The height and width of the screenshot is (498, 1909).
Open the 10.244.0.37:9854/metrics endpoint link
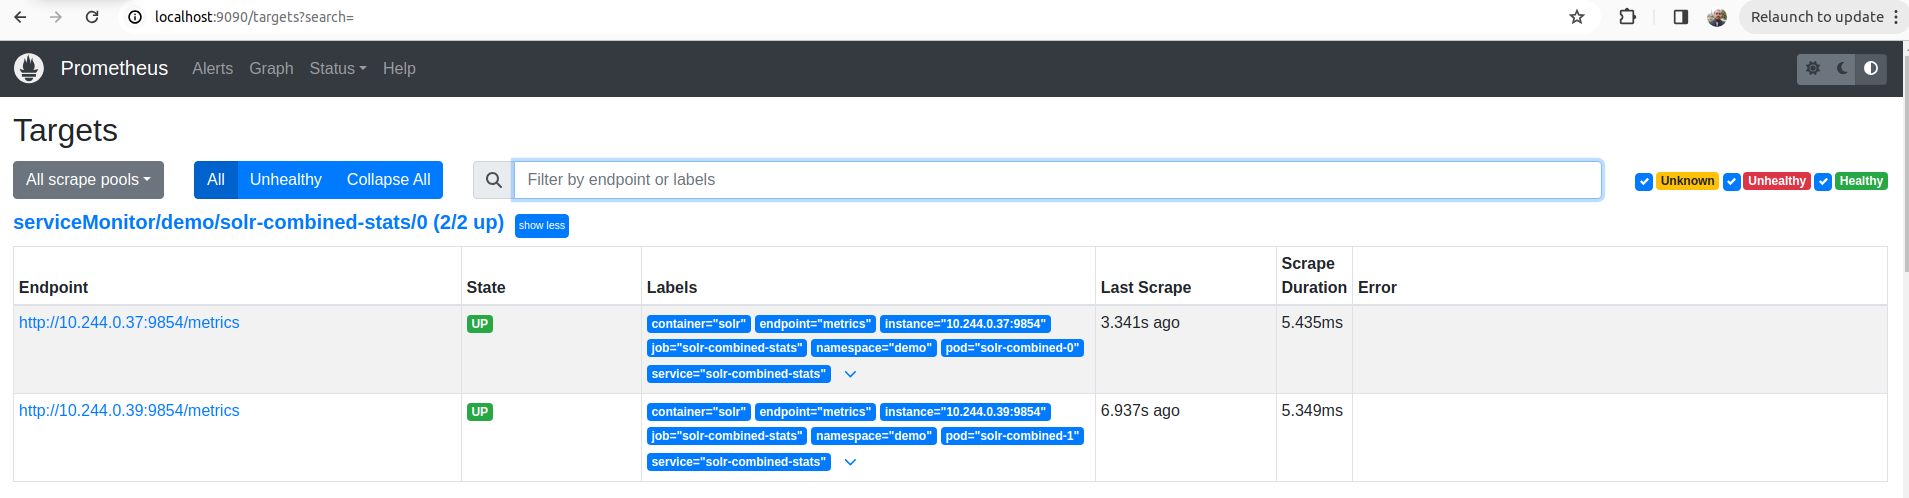point(129,322)
